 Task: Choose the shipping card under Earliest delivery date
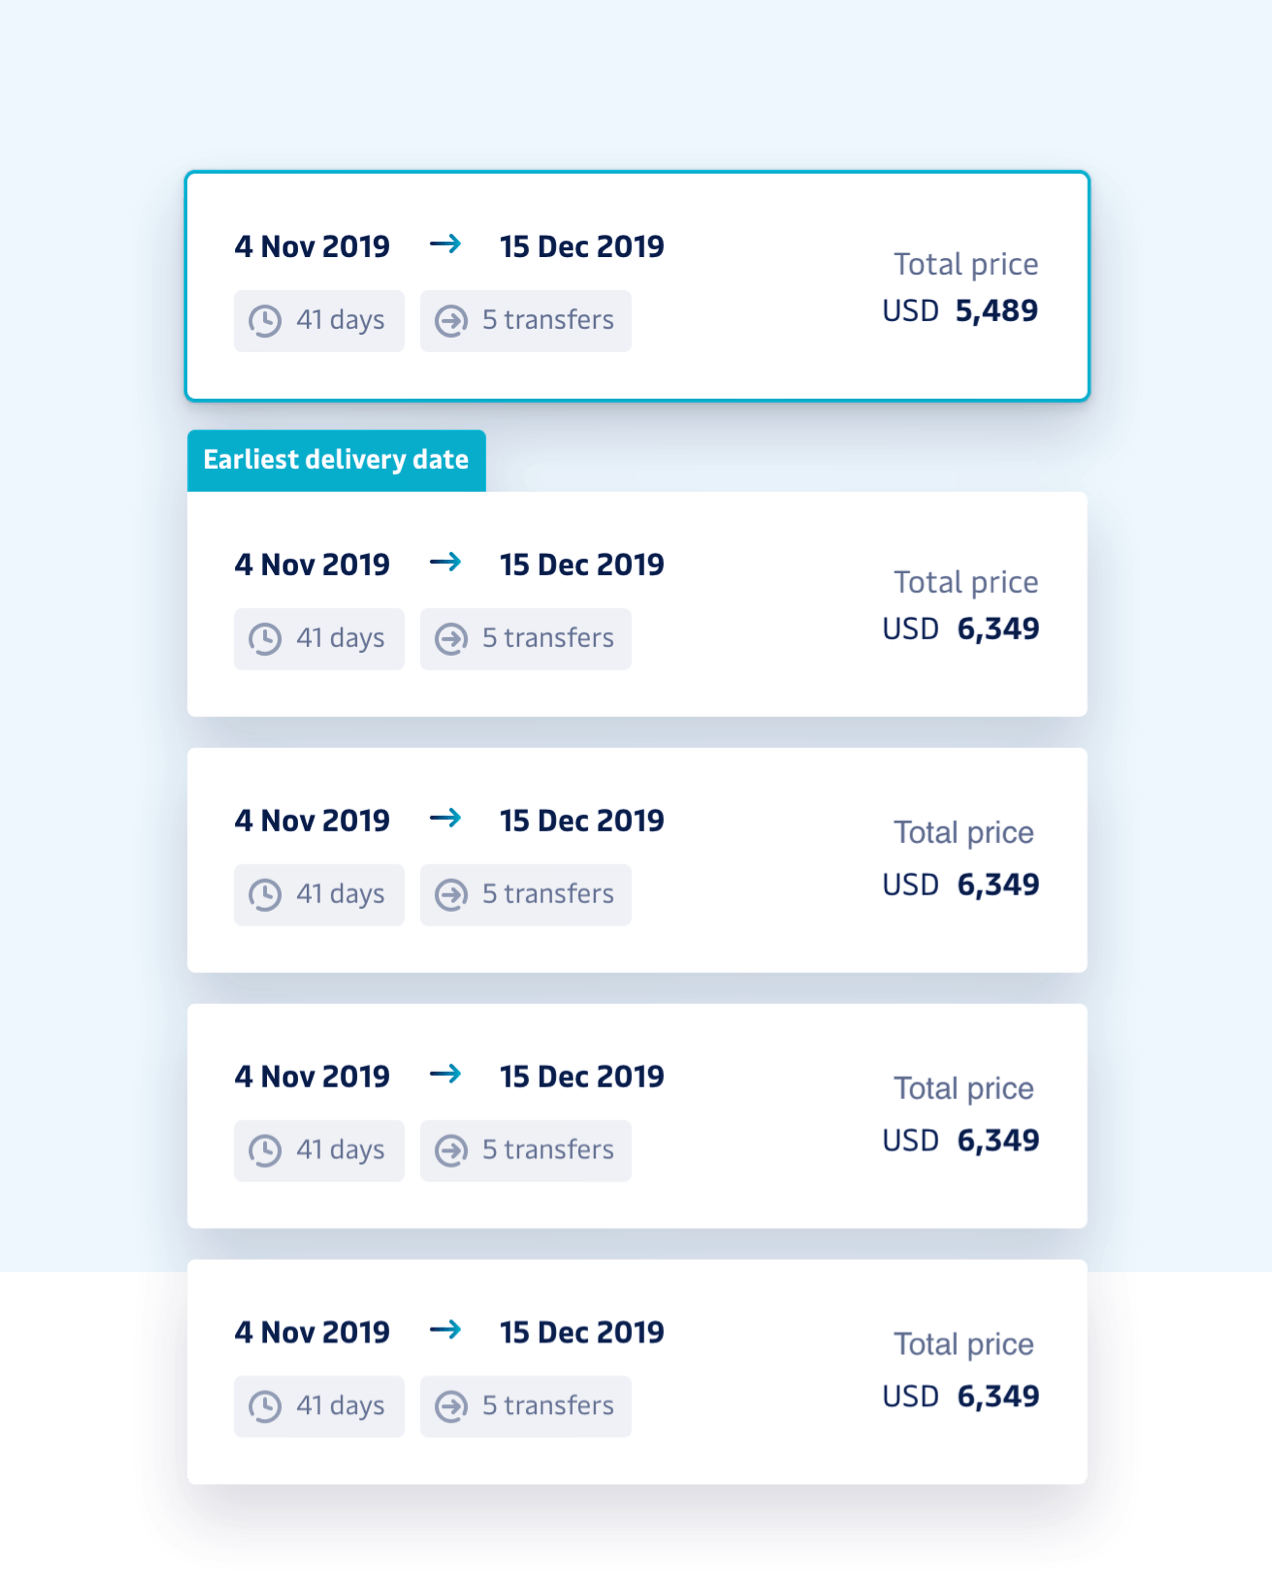click(x=637, y=604)
